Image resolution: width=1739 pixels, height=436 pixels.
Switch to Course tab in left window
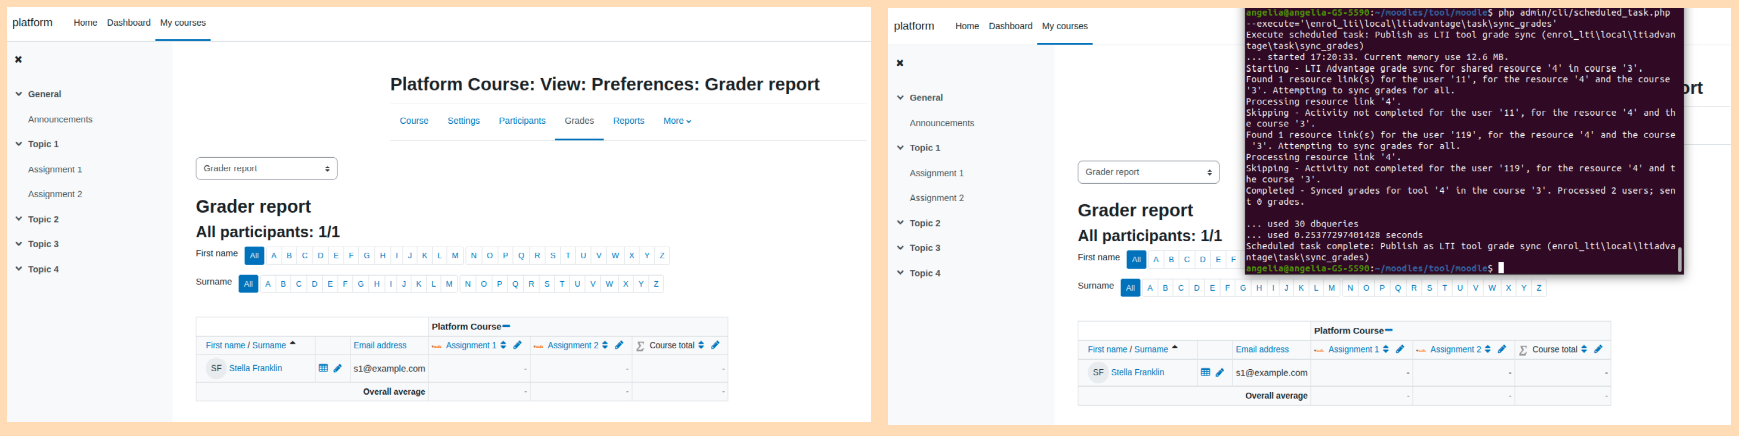click(x=414, y=121)
